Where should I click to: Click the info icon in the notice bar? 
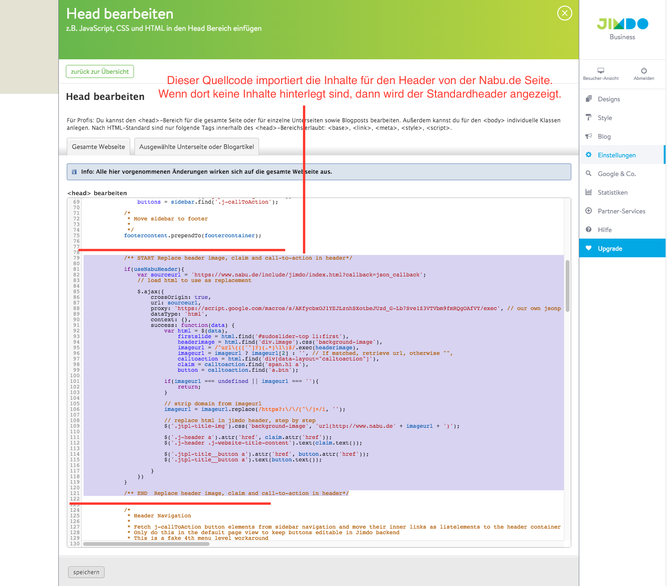(74, 172)
